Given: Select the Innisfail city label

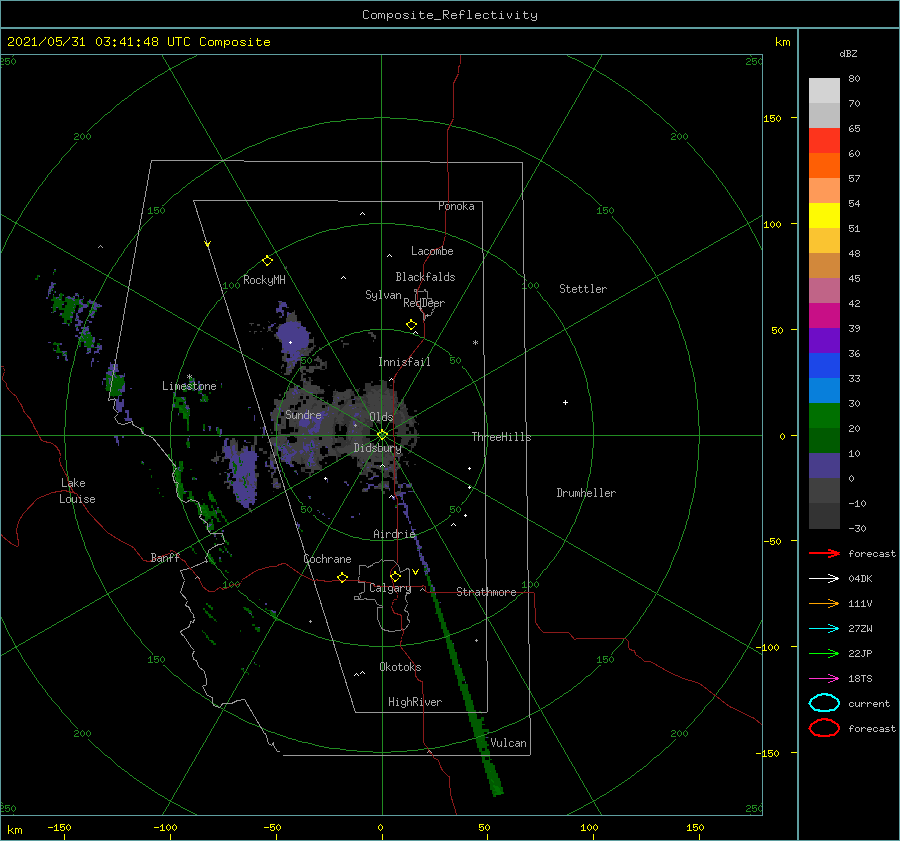Looking at the screenshot, I should point(404,362).
